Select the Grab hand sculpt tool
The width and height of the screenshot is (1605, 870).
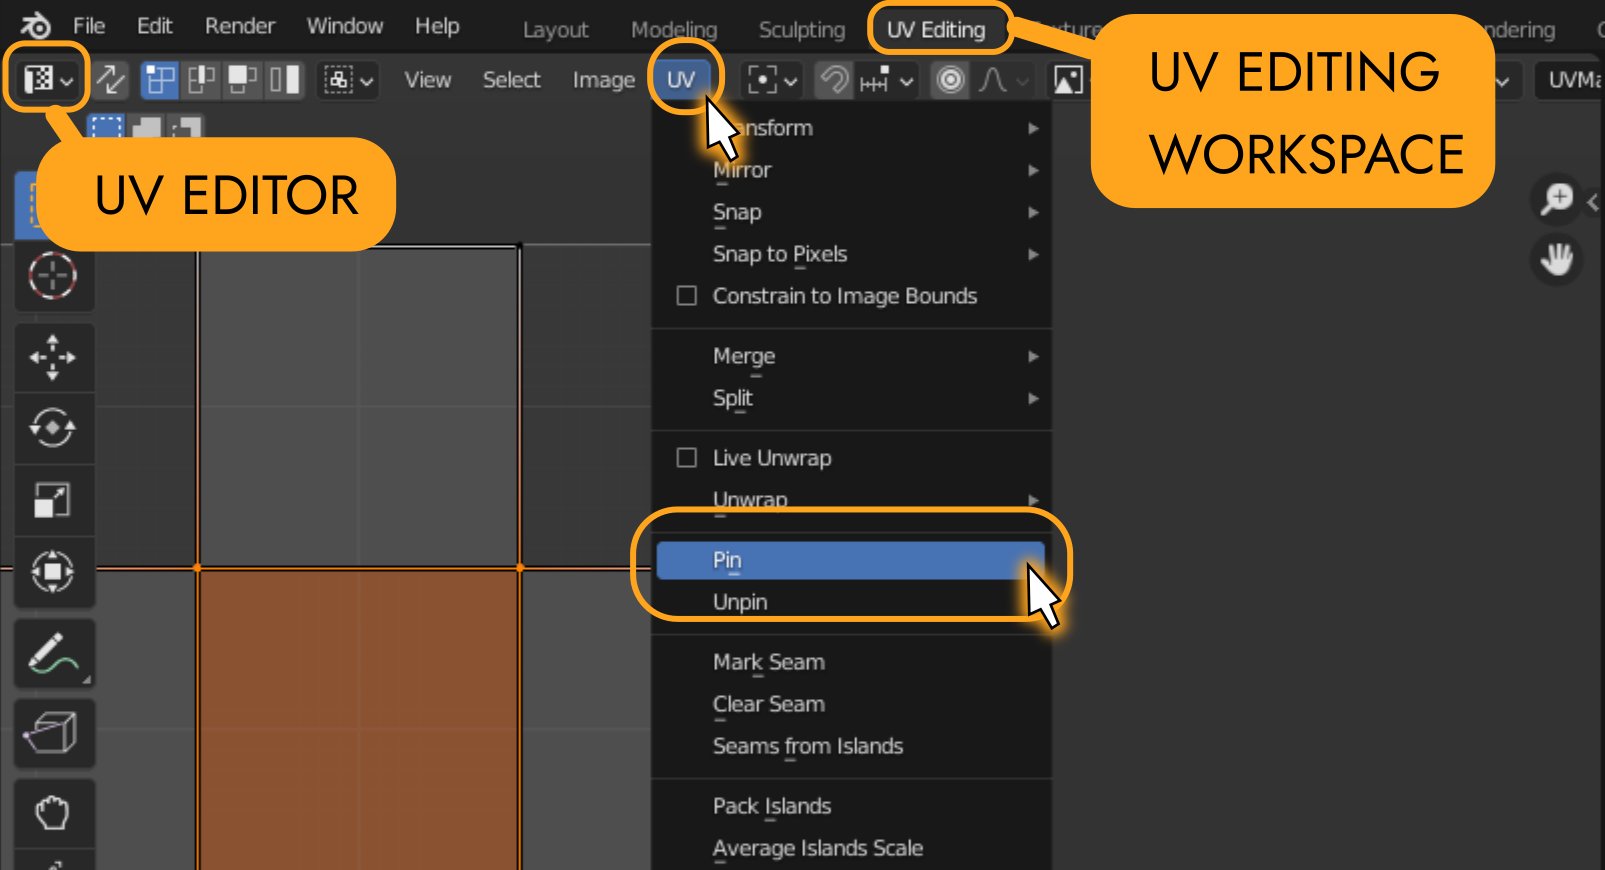pyautogui.click(x=53, y=812)
